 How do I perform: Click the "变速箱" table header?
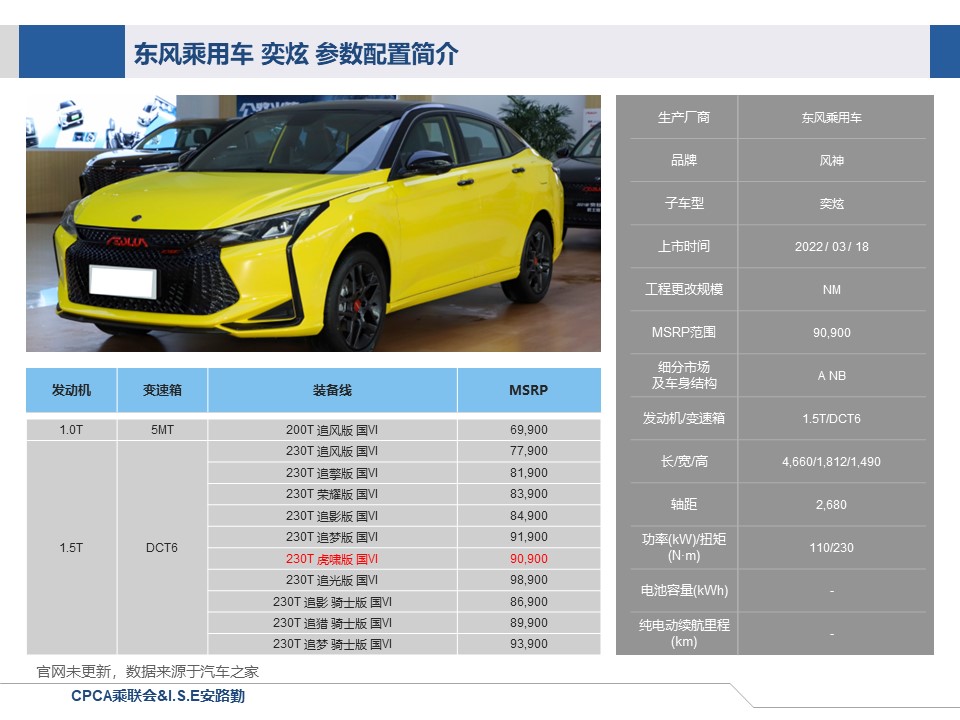pyautogui.click(x=162, y=390)
